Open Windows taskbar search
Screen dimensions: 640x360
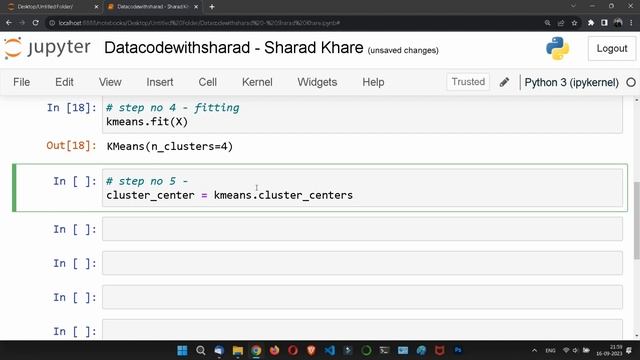[x=200, y=350]
